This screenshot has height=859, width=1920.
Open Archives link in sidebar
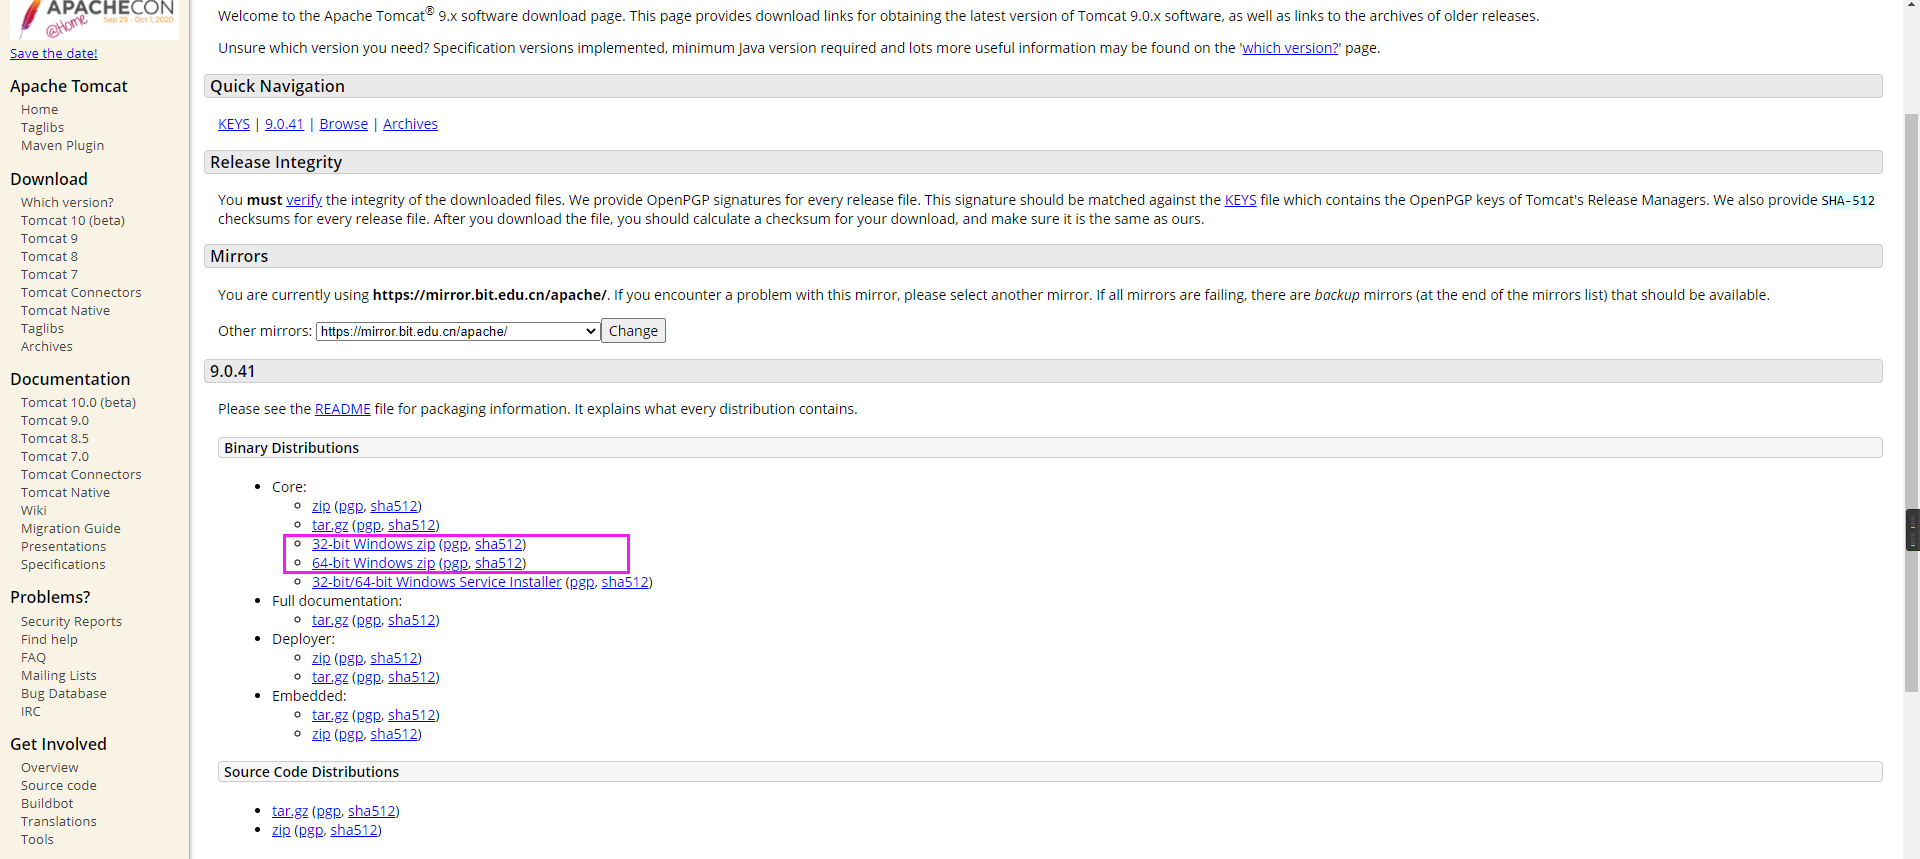pyautogui.click(x=47, y=347)
